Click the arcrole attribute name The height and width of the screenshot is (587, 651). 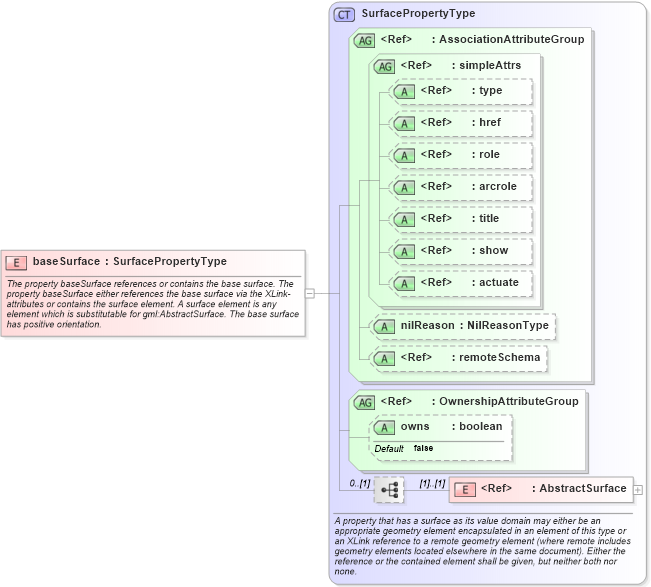(498, 186)
